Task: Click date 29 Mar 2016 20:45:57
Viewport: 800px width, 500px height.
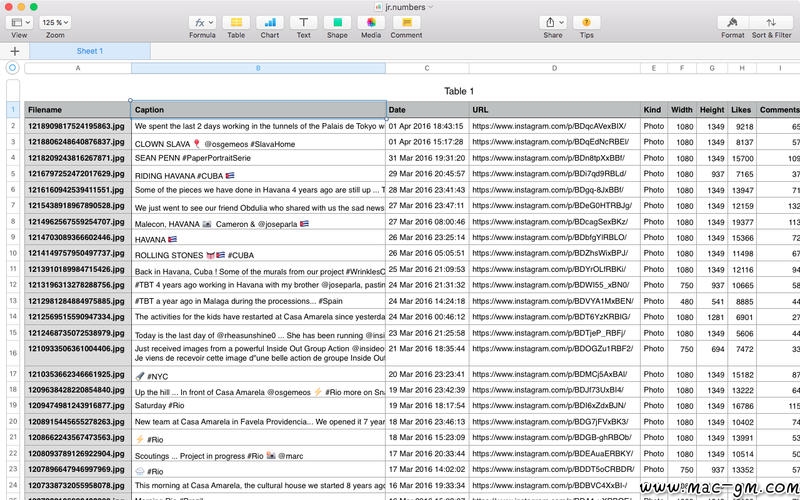Action: [427, 174]
